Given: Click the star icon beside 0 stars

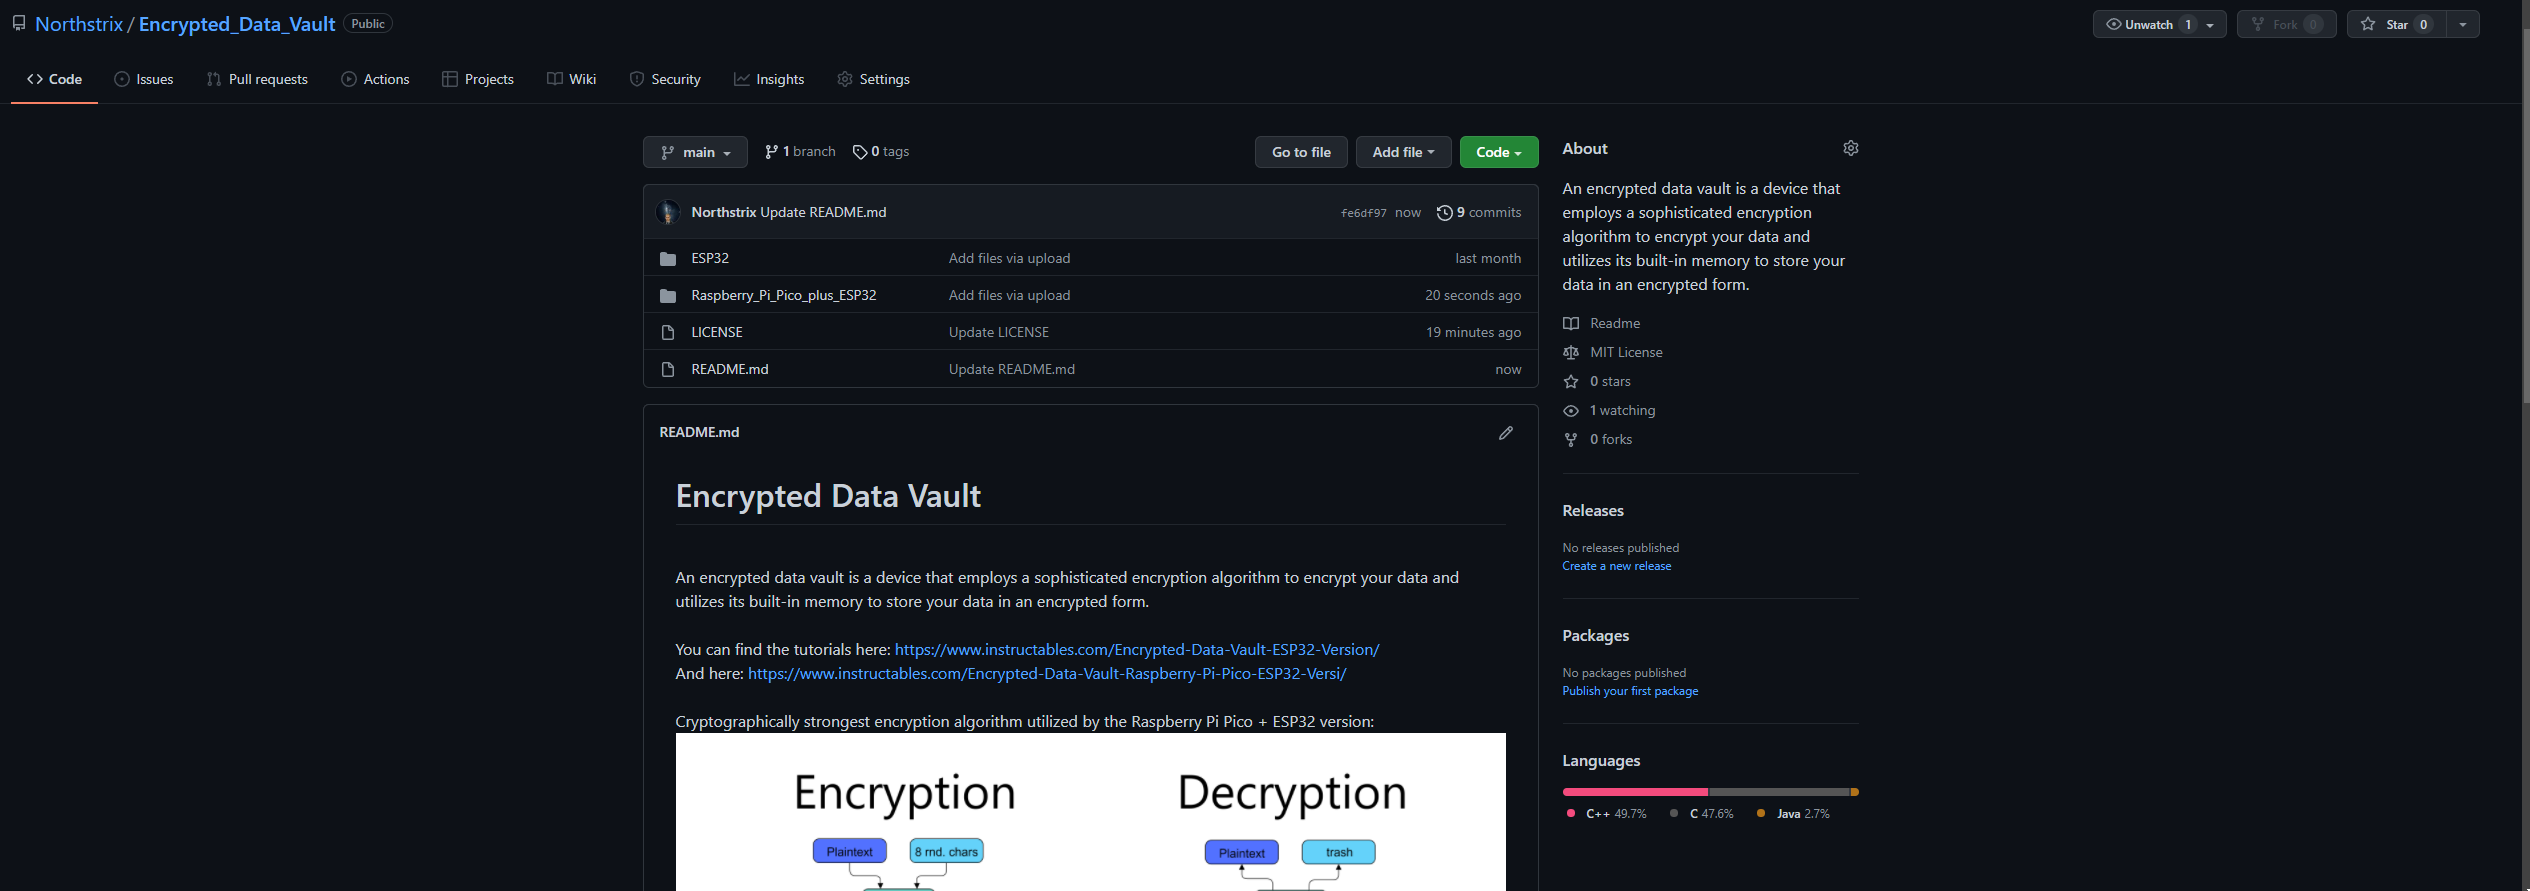Looking at the screenshot, I should pyautogui.click(x=1571, y=382).
